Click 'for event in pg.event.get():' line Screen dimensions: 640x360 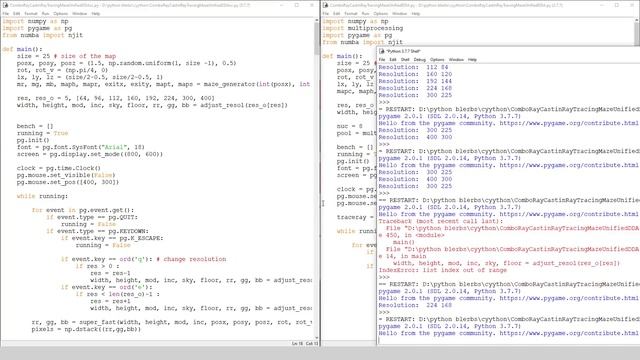83,210
